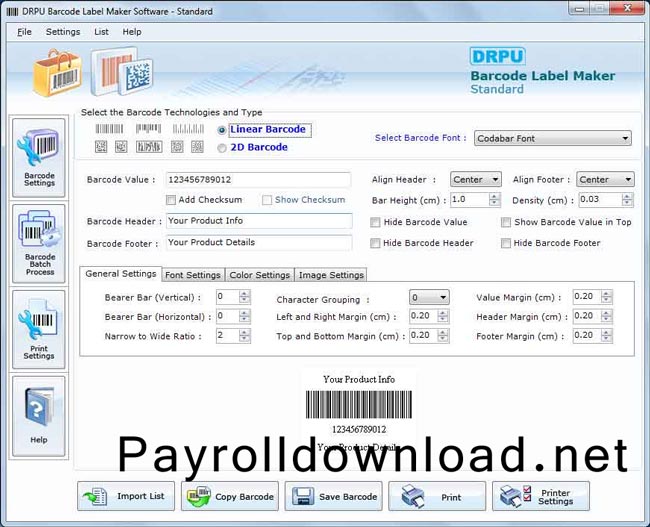Viewport: 650px width, 527px height.
Task: Open Align Footer dropdown
Action: (x=605, y=180)
